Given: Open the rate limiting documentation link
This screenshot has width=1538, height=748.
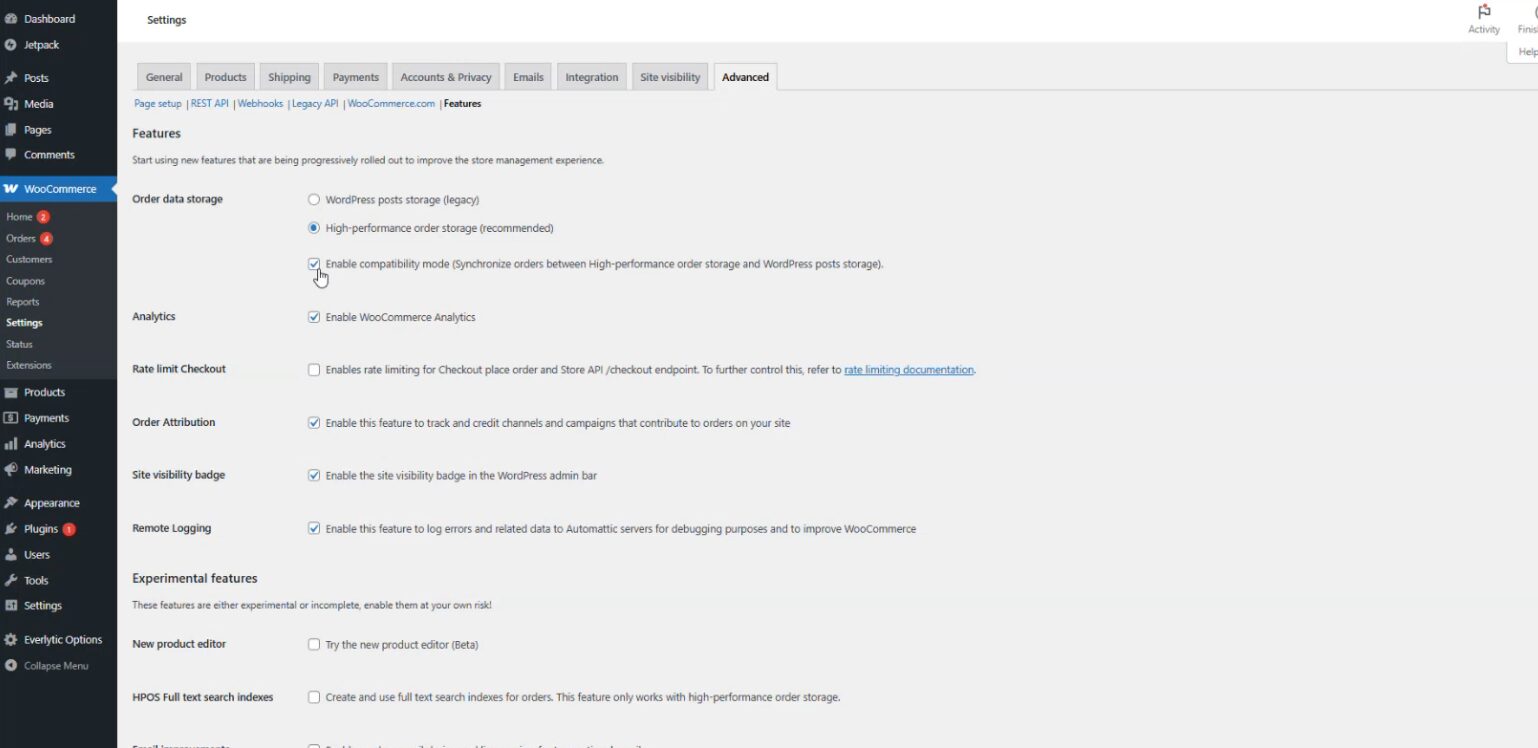Looking at the screenshot, I should pyautogui.click(x=908, y=370).
